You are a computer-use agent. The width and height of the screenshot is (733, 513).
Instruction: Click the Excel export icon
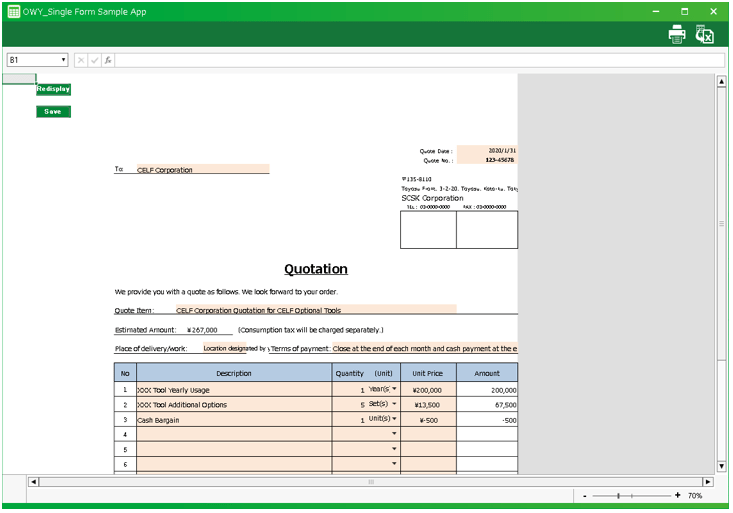click(x=705, y=35)
